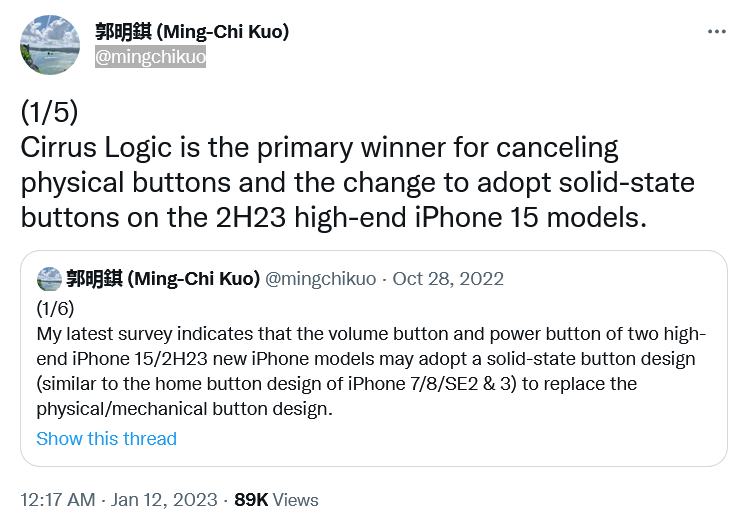
Task: Click Show this thread link
Action: [106, 438]
